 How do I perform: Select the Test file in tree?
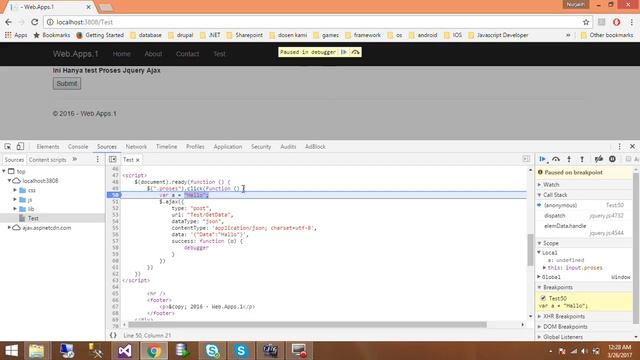pyautogui.click(x=33, y=218)
